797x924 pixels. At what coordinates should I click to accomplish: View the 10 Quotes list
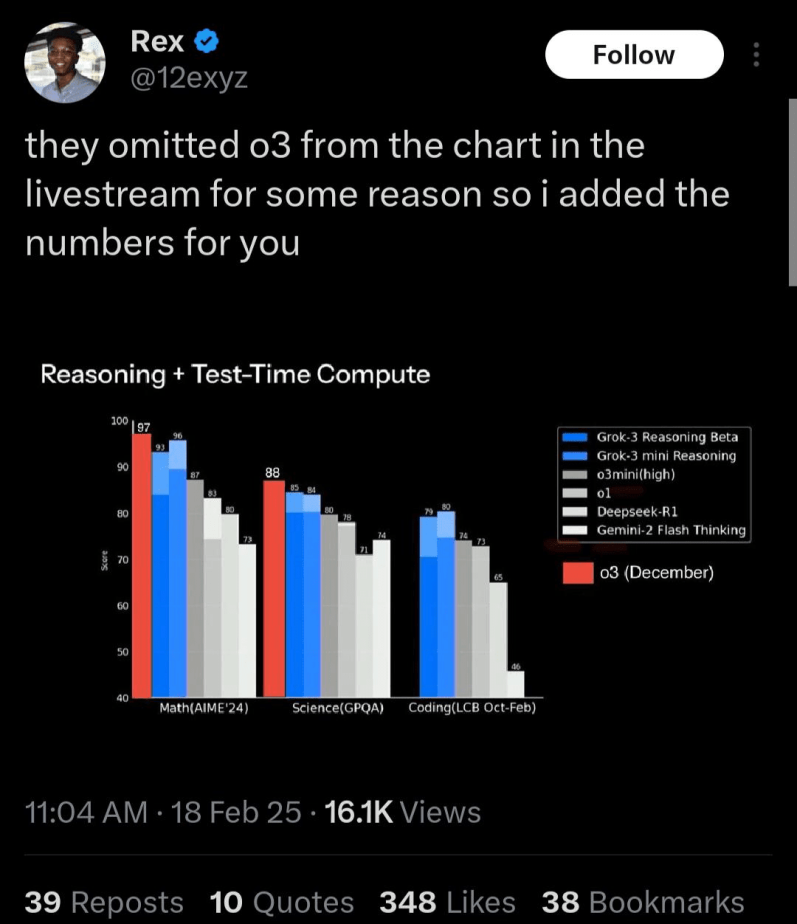(x=282, y=902)
